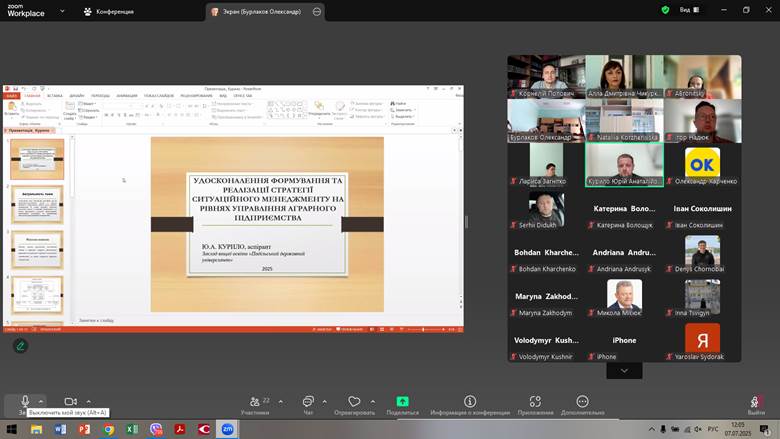The height and width of the screenshot is (439, 780).
Task: Change layout with the Вид button
Action: coord(689,10)
